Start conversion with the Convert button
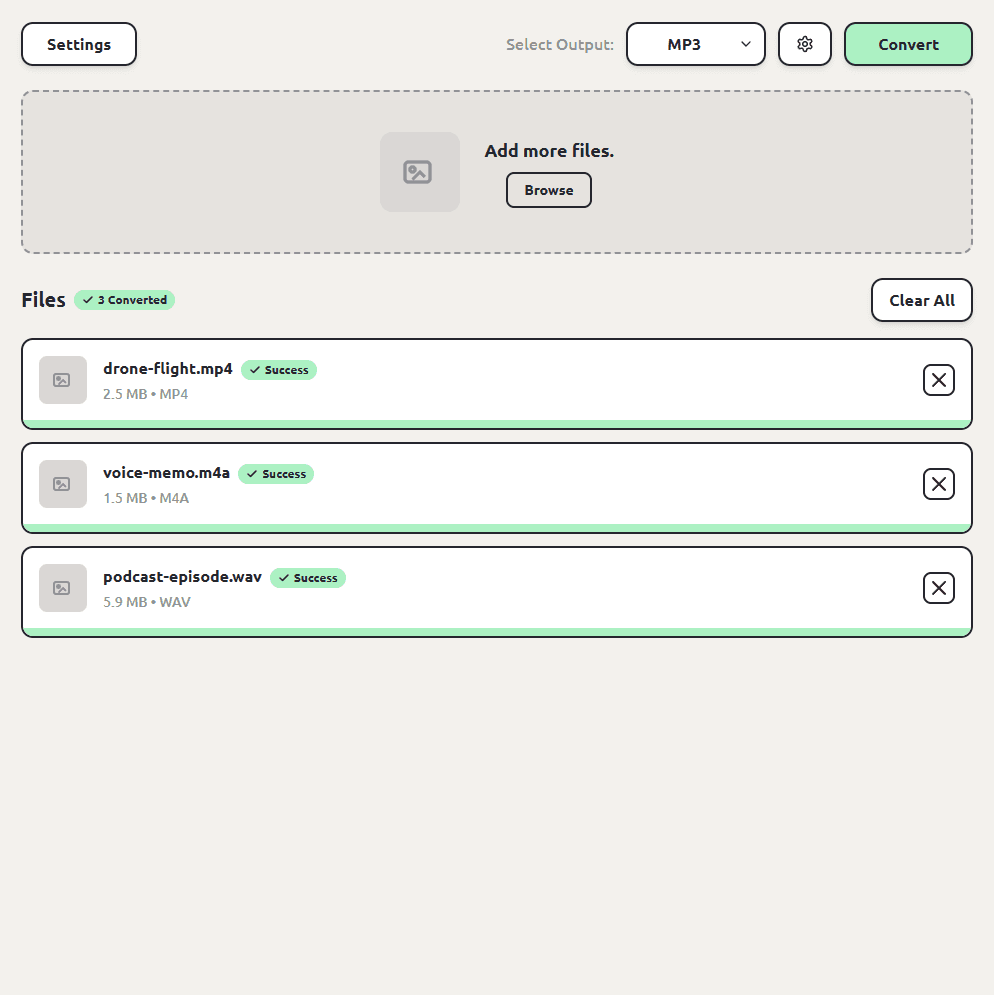 (908, 44)
